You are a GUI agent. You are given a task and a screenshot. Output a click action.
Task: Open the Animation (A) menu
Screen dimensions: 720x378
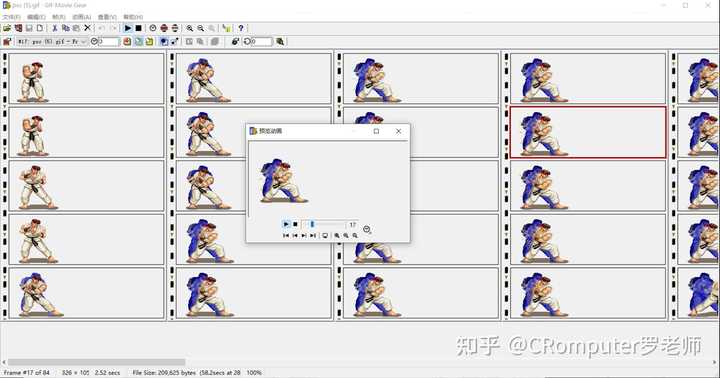click(x=81, y=17)
